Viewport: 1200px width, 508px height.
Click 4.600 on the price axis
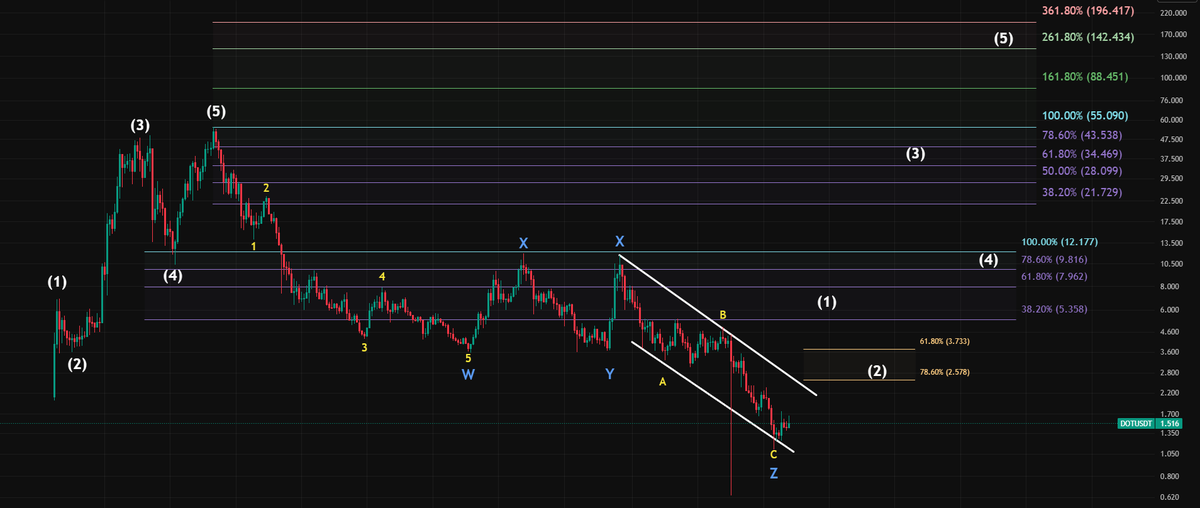tap(1170, 331)
